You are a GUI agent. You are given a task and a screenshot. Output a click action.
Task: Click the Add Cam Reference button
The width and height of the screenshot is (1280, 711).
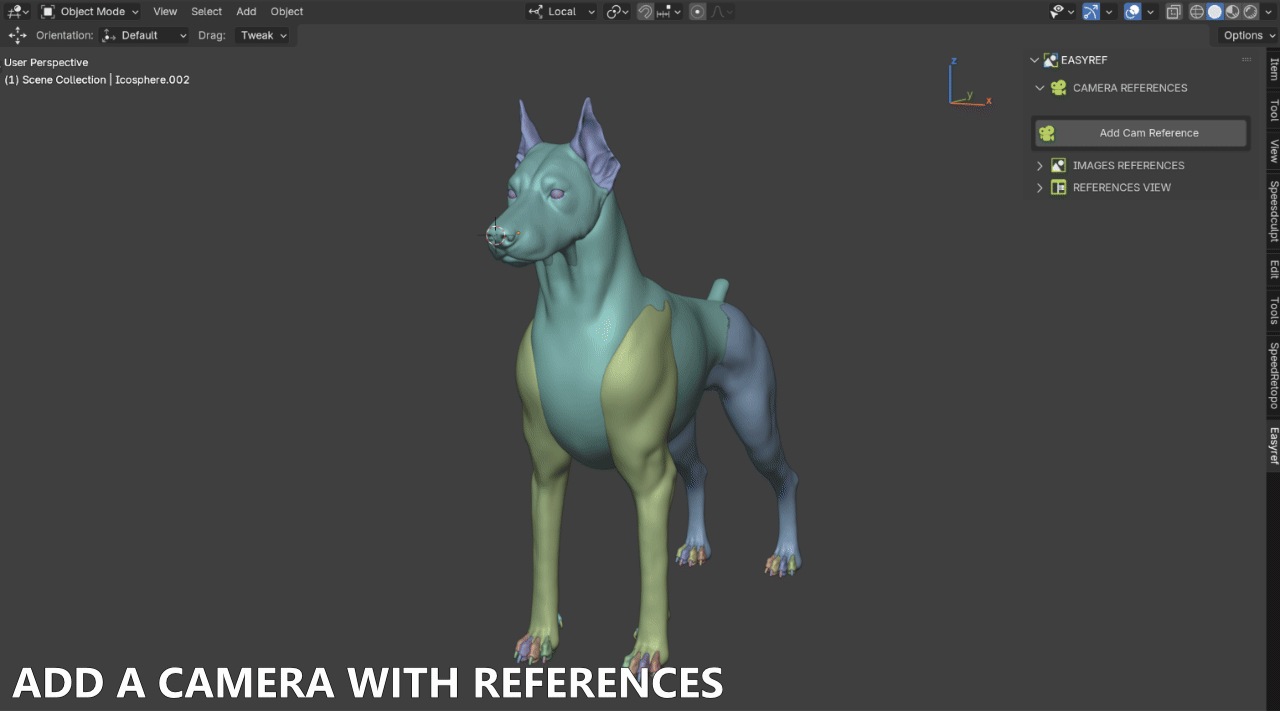tap(1140, 132)
